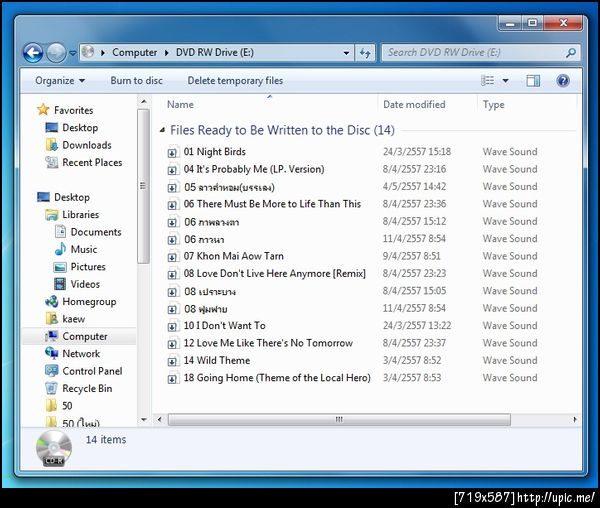Screen dimensions: 600x508
Task: Select file 07 Khon Mai Aow Tarn
Action: coord(233,256)
